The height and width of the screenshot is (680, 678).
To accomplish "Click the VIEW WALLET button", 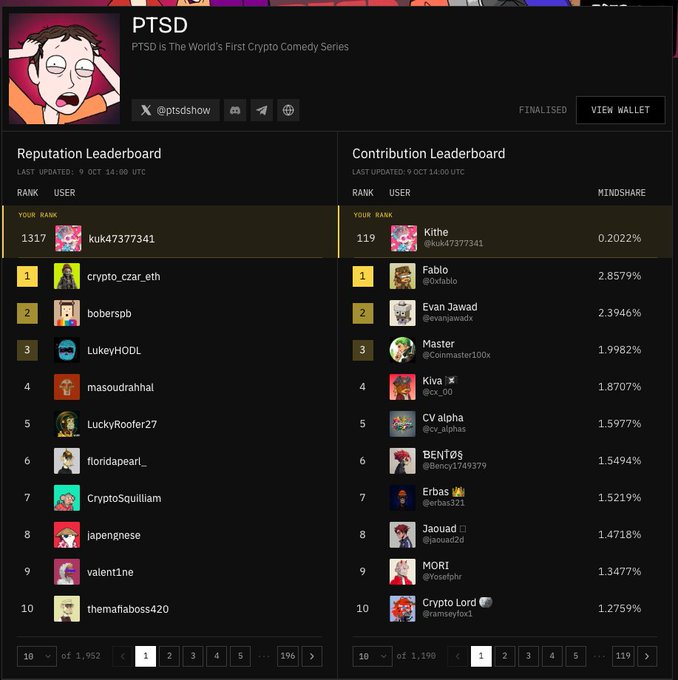I will 620,110.
